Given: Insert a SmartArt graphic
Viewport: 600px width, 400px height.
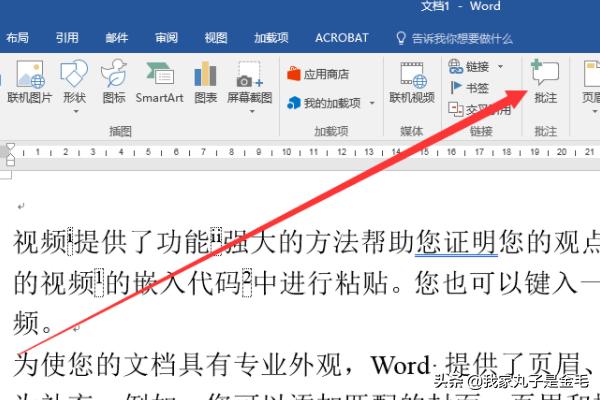Looking at the screenshot, I should pyautogui.click(x=159, y=82).
